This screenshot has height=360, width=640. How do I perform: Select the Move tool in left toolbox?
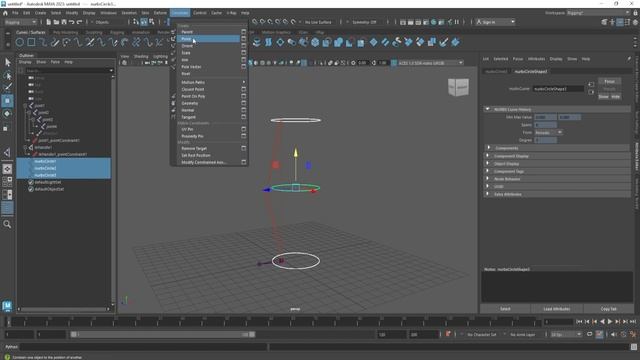[x=7, y=100]
